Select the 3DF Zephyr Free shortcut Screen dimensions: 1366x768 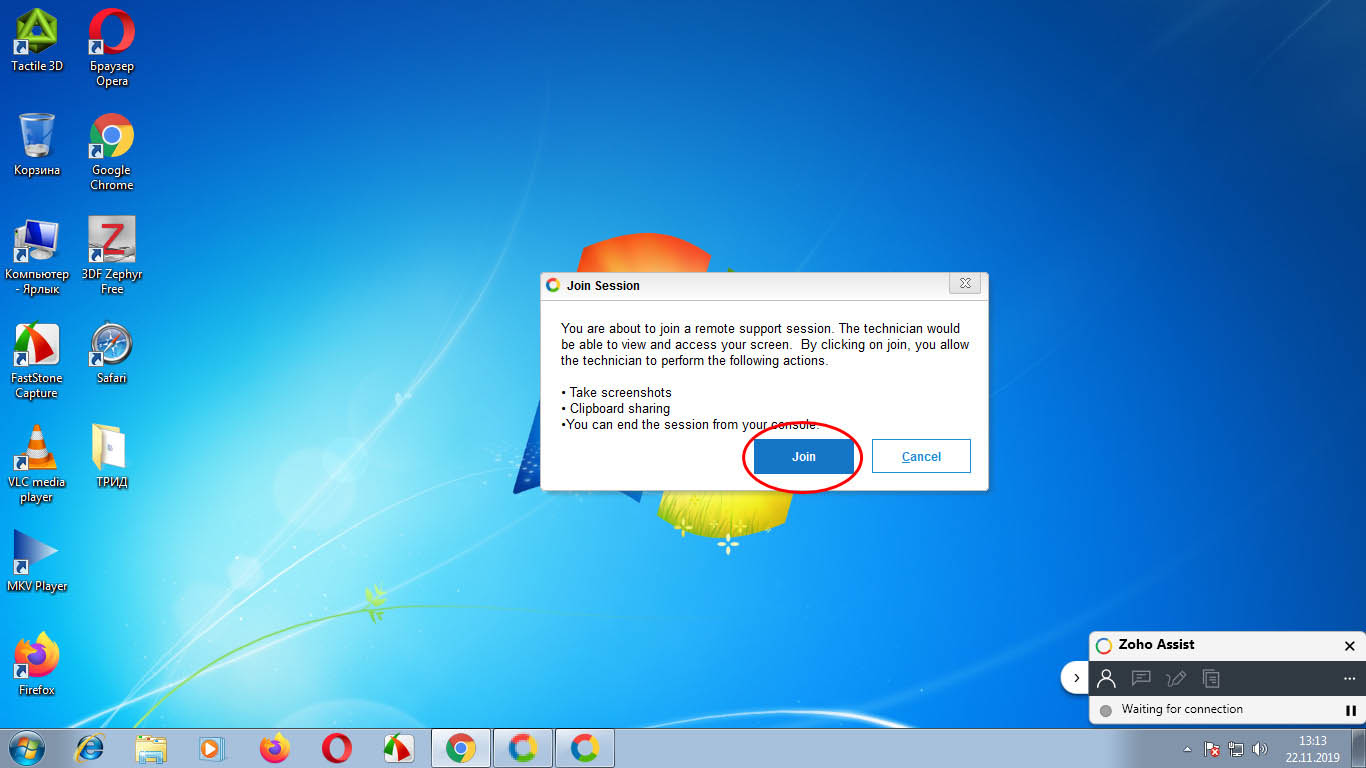[x=112, y=255]
